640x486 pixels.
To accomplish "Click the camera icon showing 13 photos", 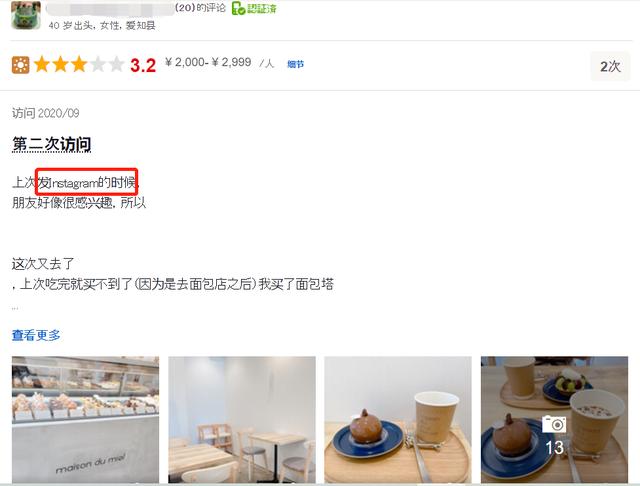I will (x=554, y=424).
